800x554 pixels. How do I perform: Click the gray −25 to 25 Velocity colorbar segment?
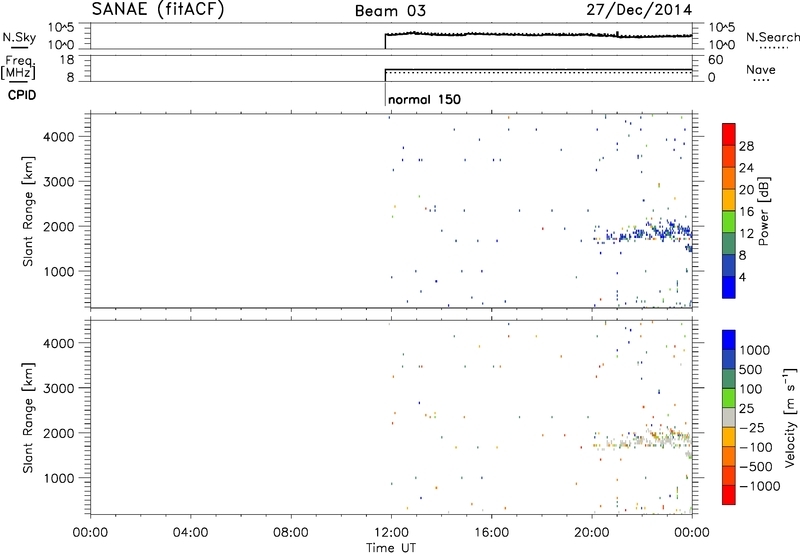click(729, 418)
